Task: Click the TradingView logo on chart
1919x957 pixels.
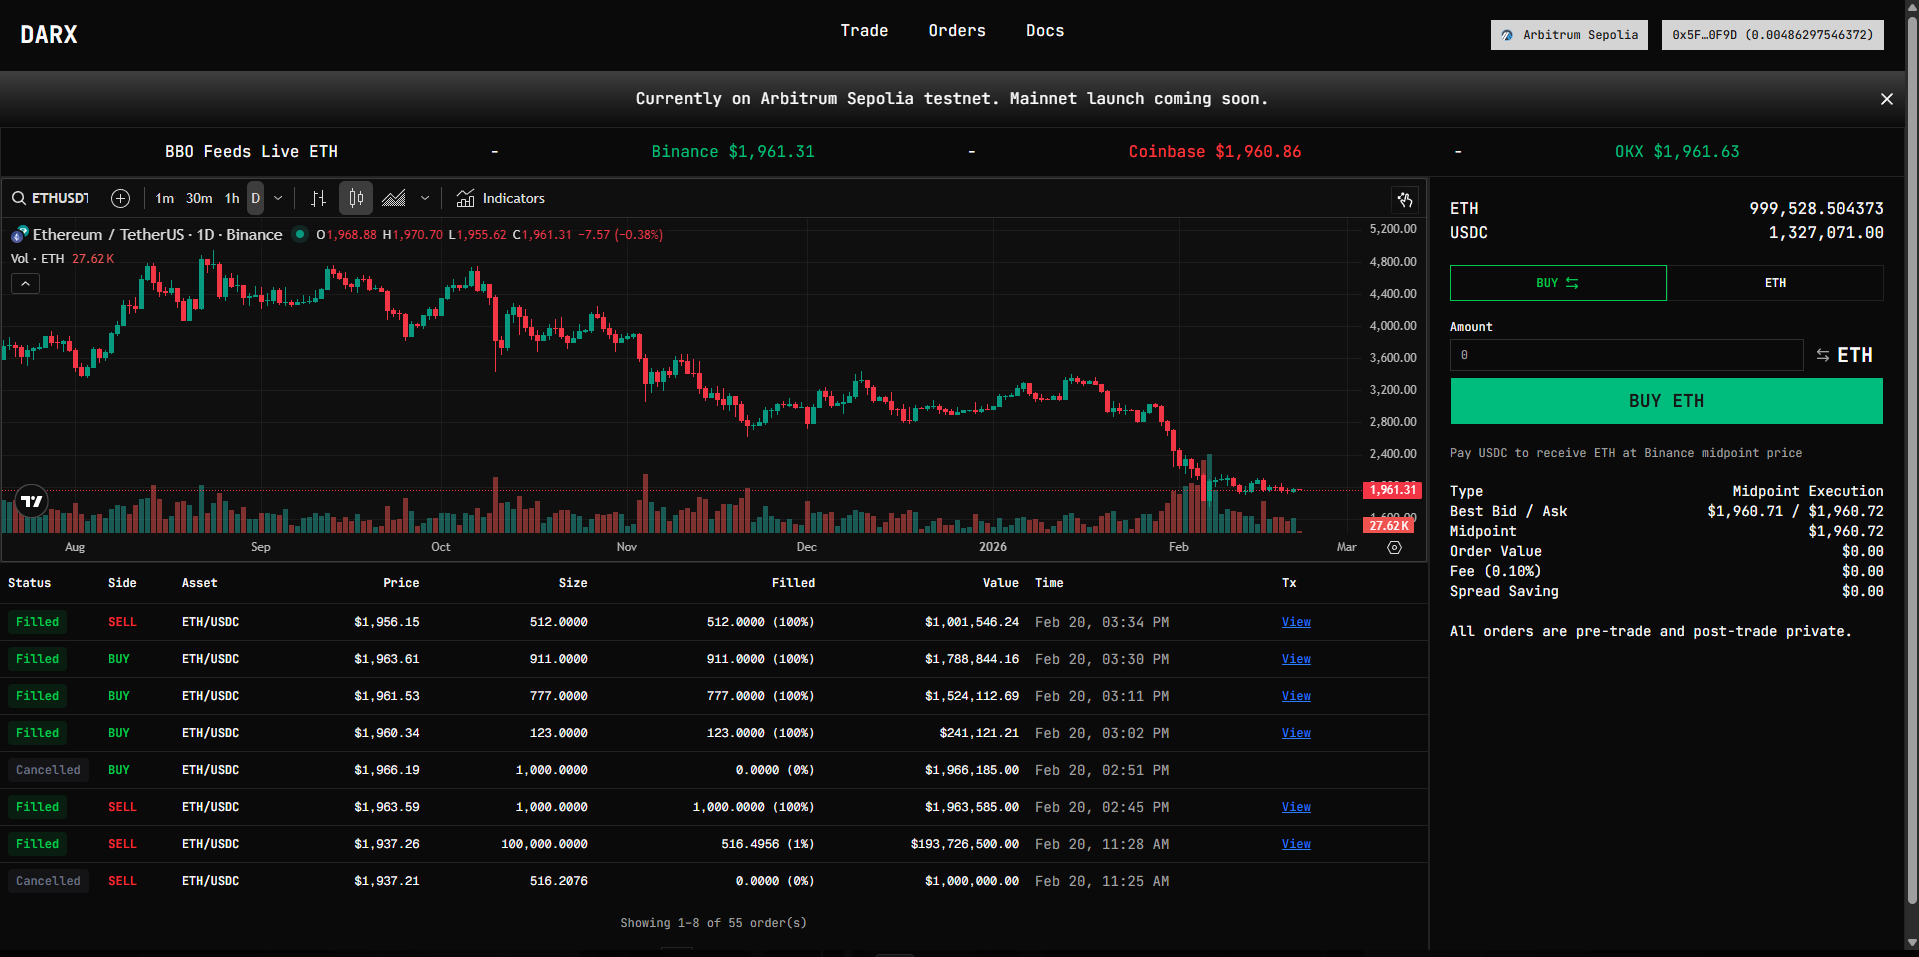Action: click(32, 501)
